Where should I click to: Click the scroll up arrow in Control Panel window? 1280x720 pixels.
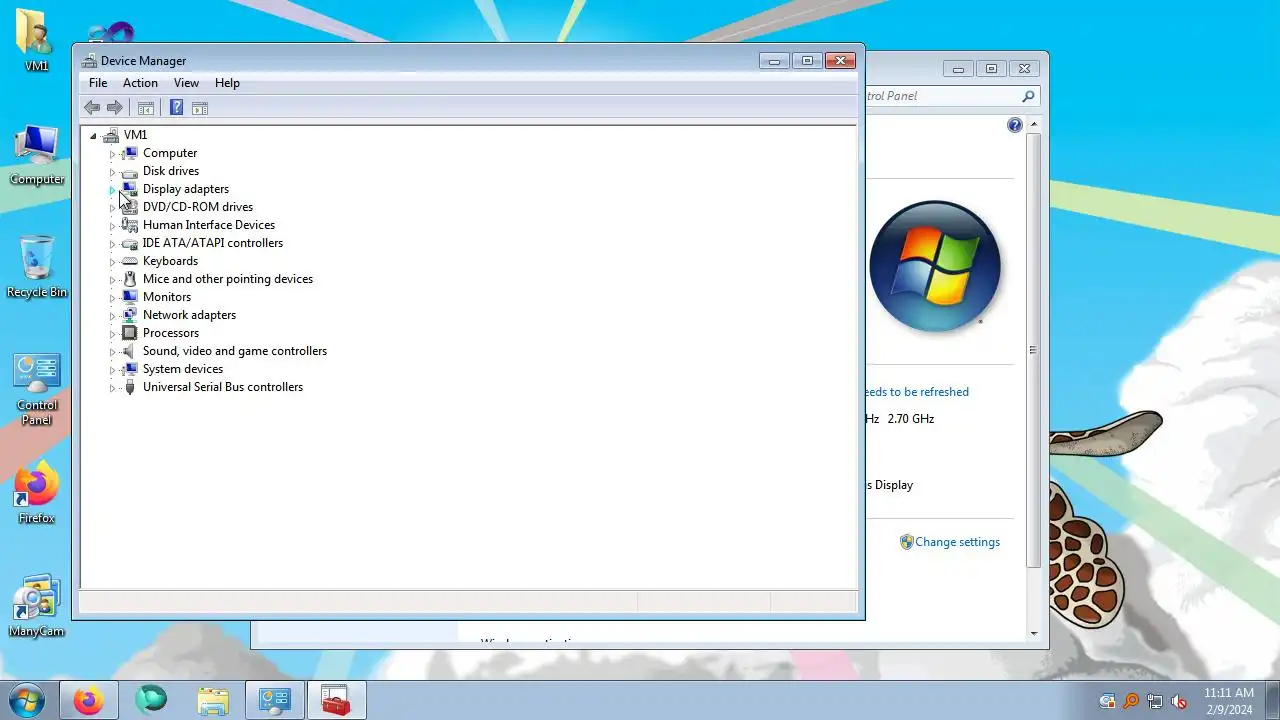coord(1033,125)
